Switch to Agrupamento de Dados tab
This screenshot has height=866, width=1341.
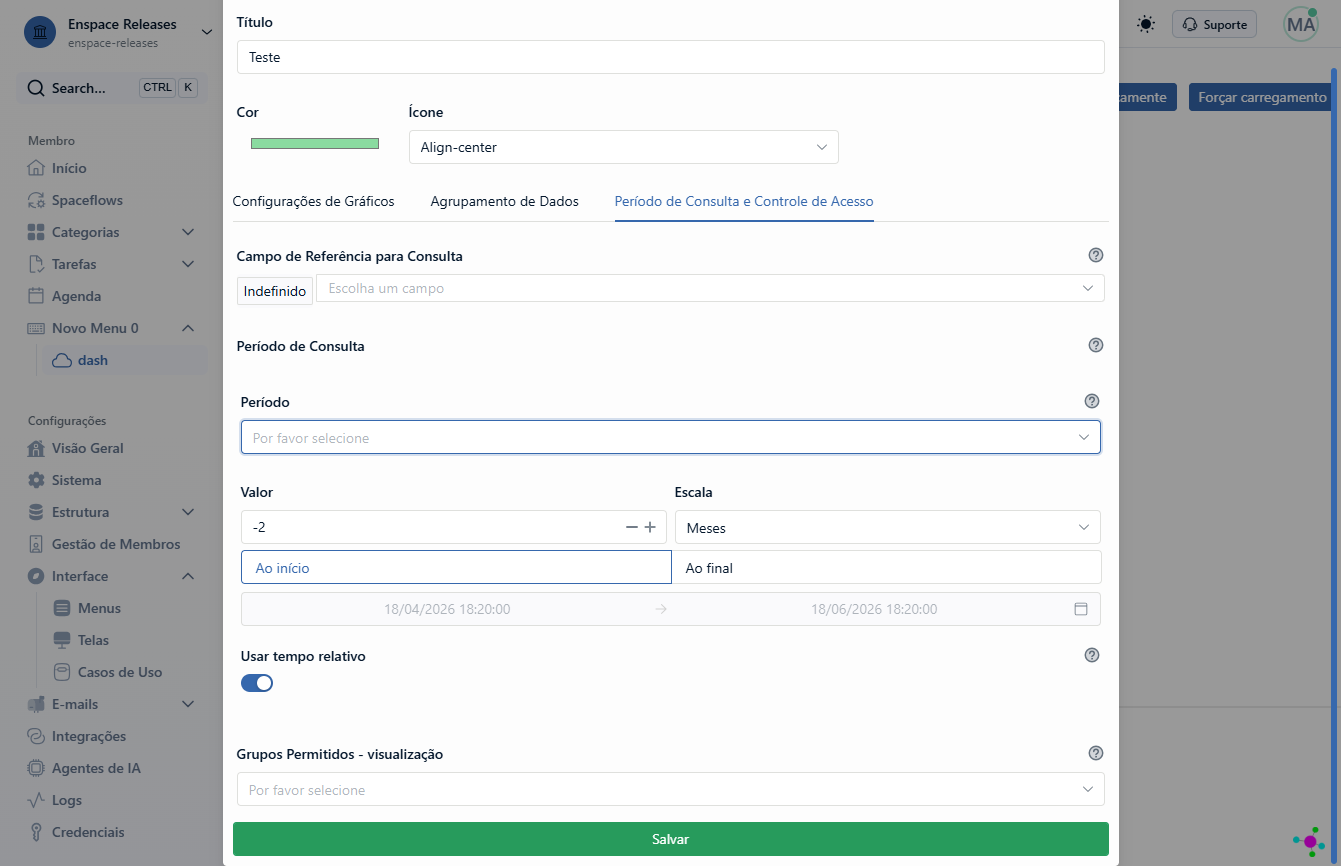tap(505, 201)
